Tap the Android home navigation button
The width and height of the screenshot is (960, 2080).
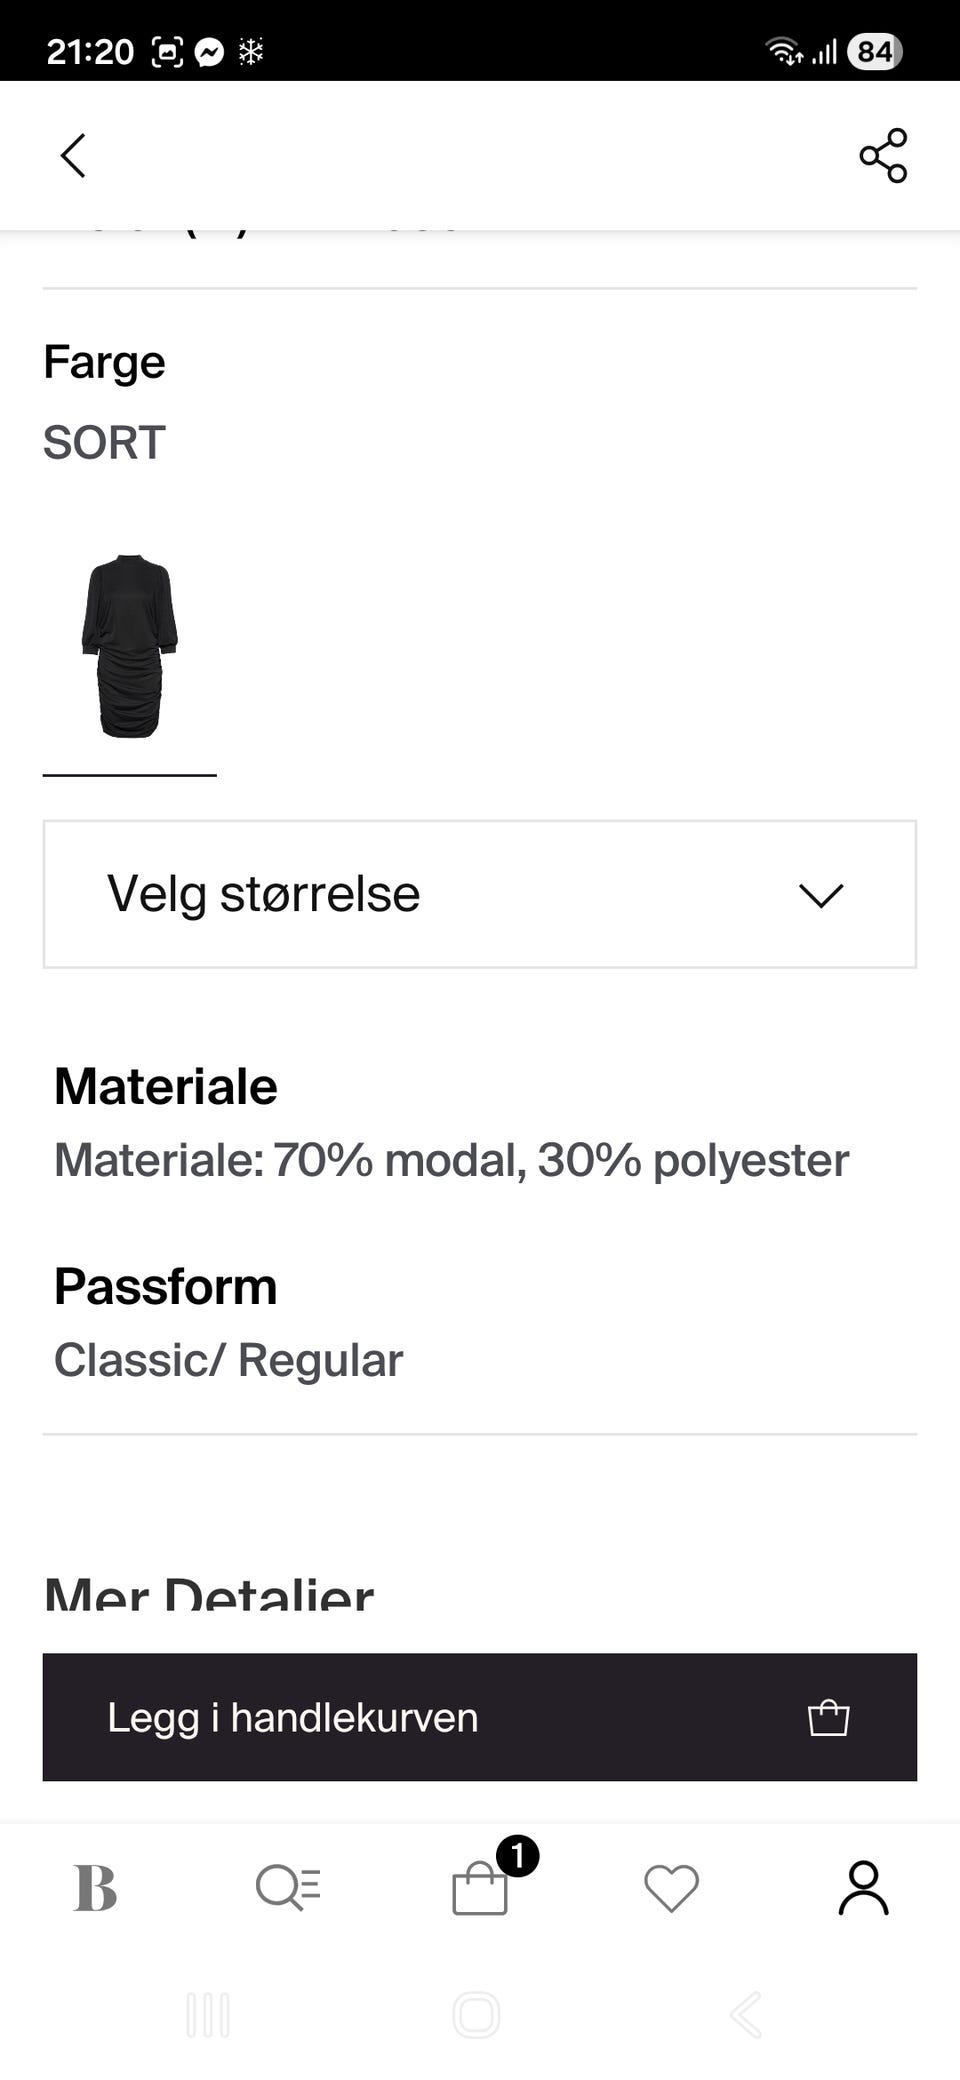[476, 2015]
